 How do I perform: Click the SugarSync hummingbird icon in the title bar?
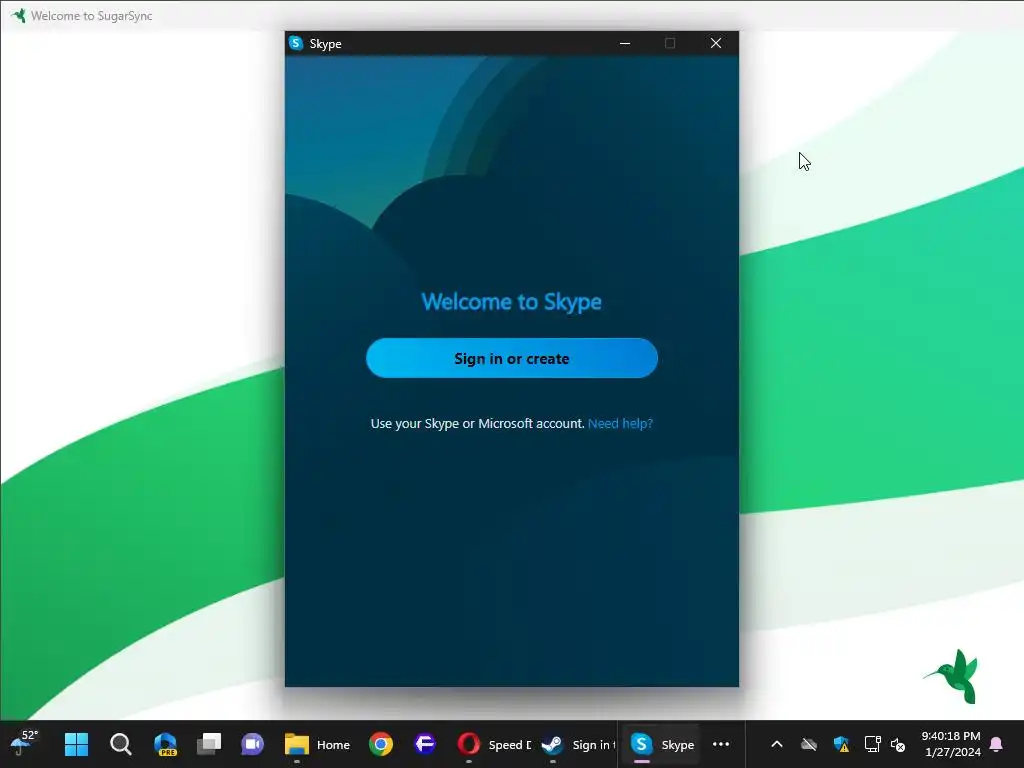click(x=19, y=15)
